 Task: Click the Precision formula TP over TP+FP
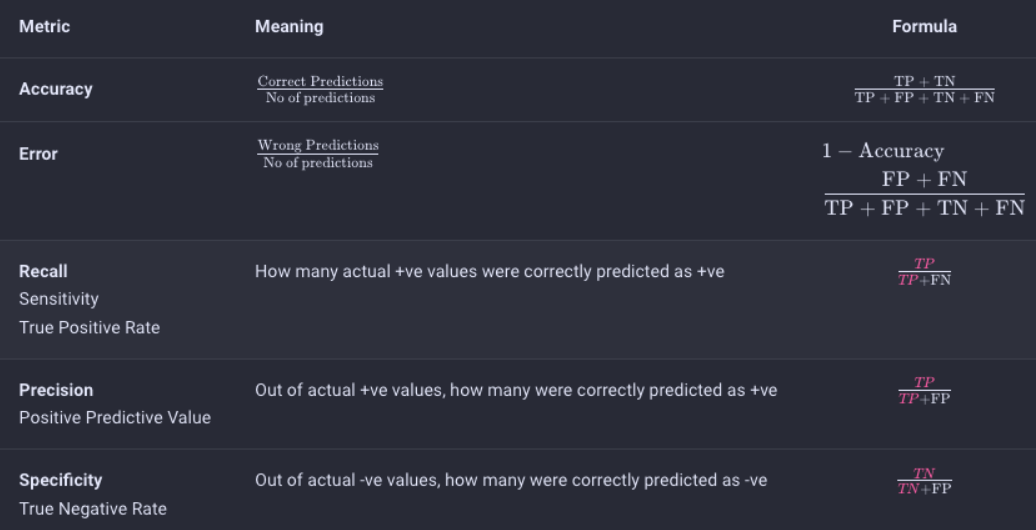(x=924, y=391)
